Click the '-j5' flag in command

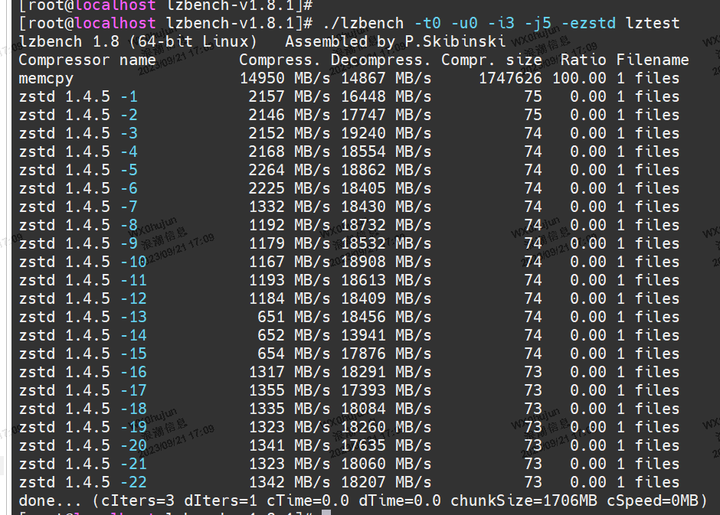538,23
